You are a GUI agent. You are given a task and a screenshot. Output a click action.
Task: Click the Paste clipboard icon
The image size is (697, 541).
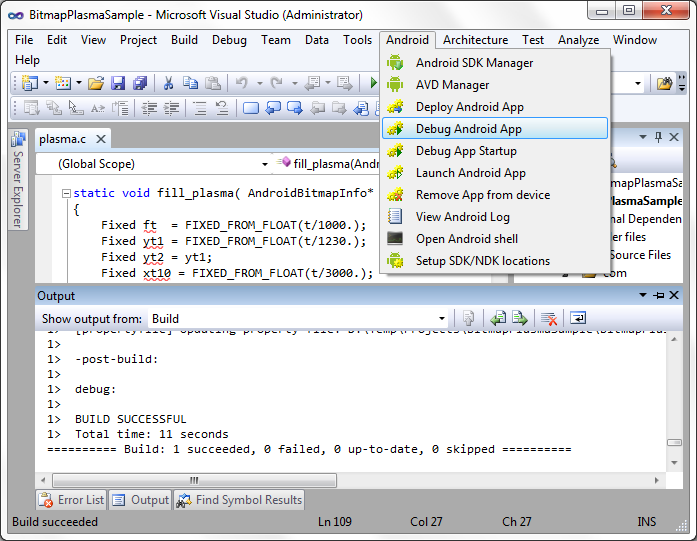tap(213, 83)
